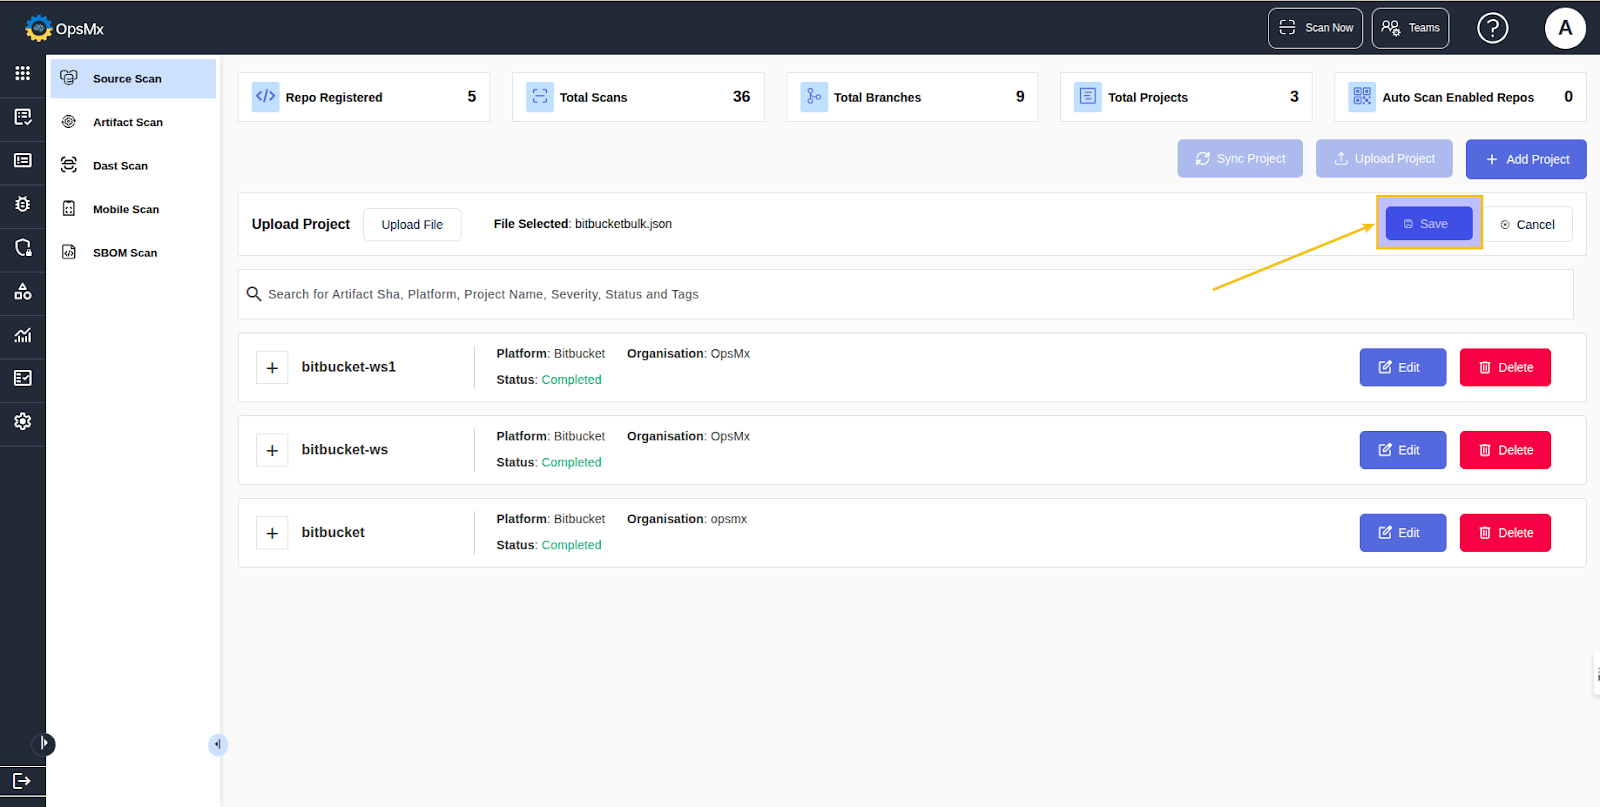1600x807 pixels.
Task: Click the analytics chart icon in left rail
Action: coord(22,335)
